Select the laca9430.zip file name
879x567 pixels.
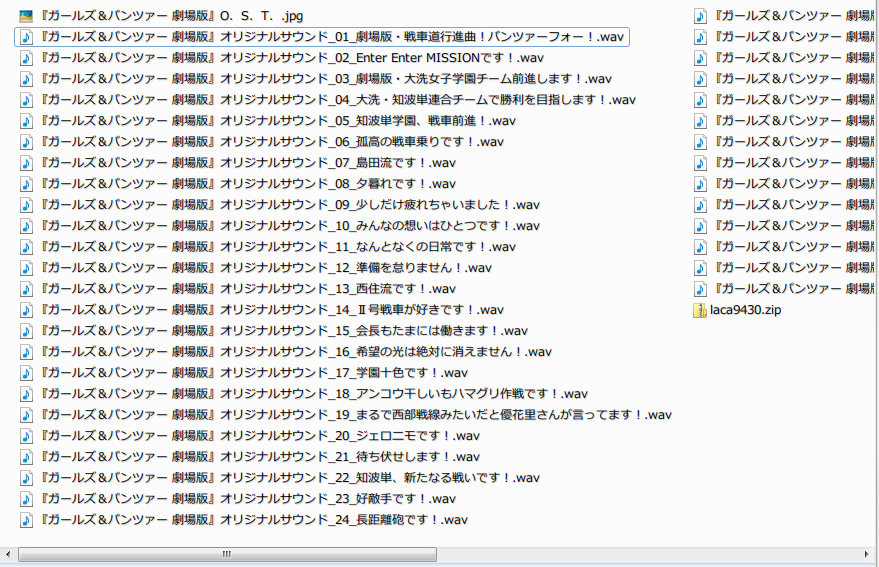tap(746, 310)
